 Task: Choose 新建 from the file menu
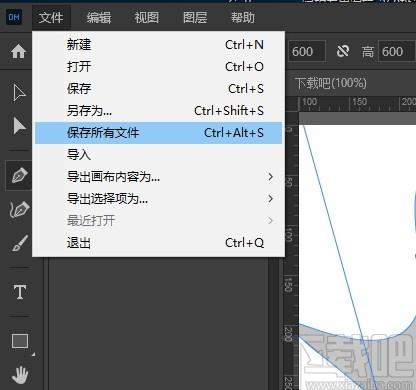pyautogui.click(x=158, y=45)
